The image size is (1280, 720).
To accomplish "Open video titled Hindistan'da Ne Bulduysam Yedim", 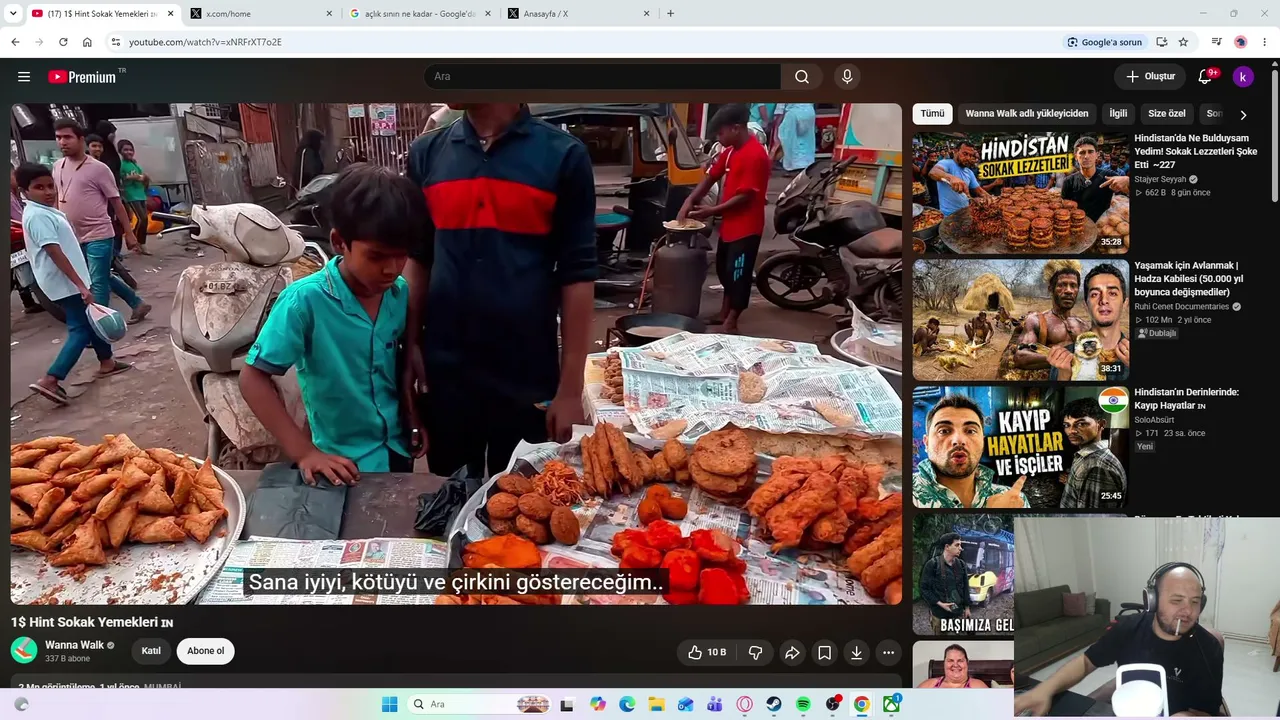I will (x=1196, y=151).
